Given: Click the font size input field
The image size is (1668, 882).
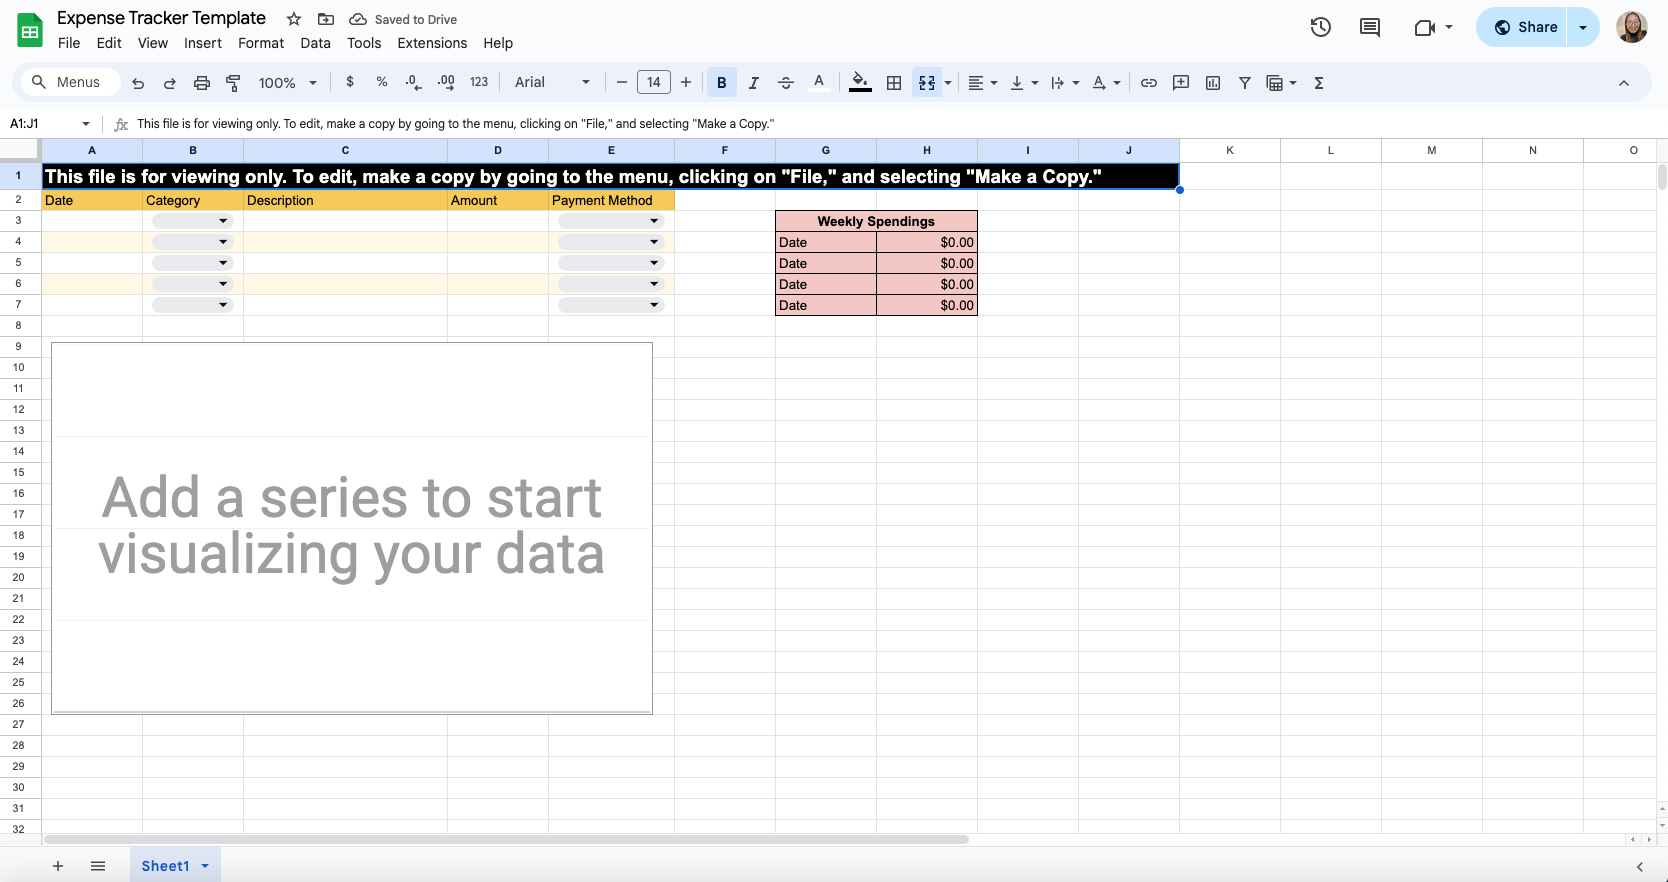Looking at the screenshot, I should (x=654, y=83).
